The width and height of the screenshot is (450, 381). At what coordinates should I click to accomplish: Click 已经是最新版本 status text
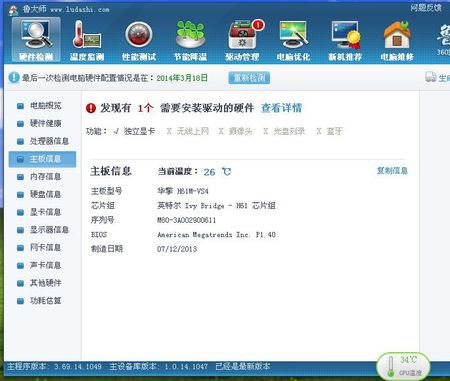point(243,366)
